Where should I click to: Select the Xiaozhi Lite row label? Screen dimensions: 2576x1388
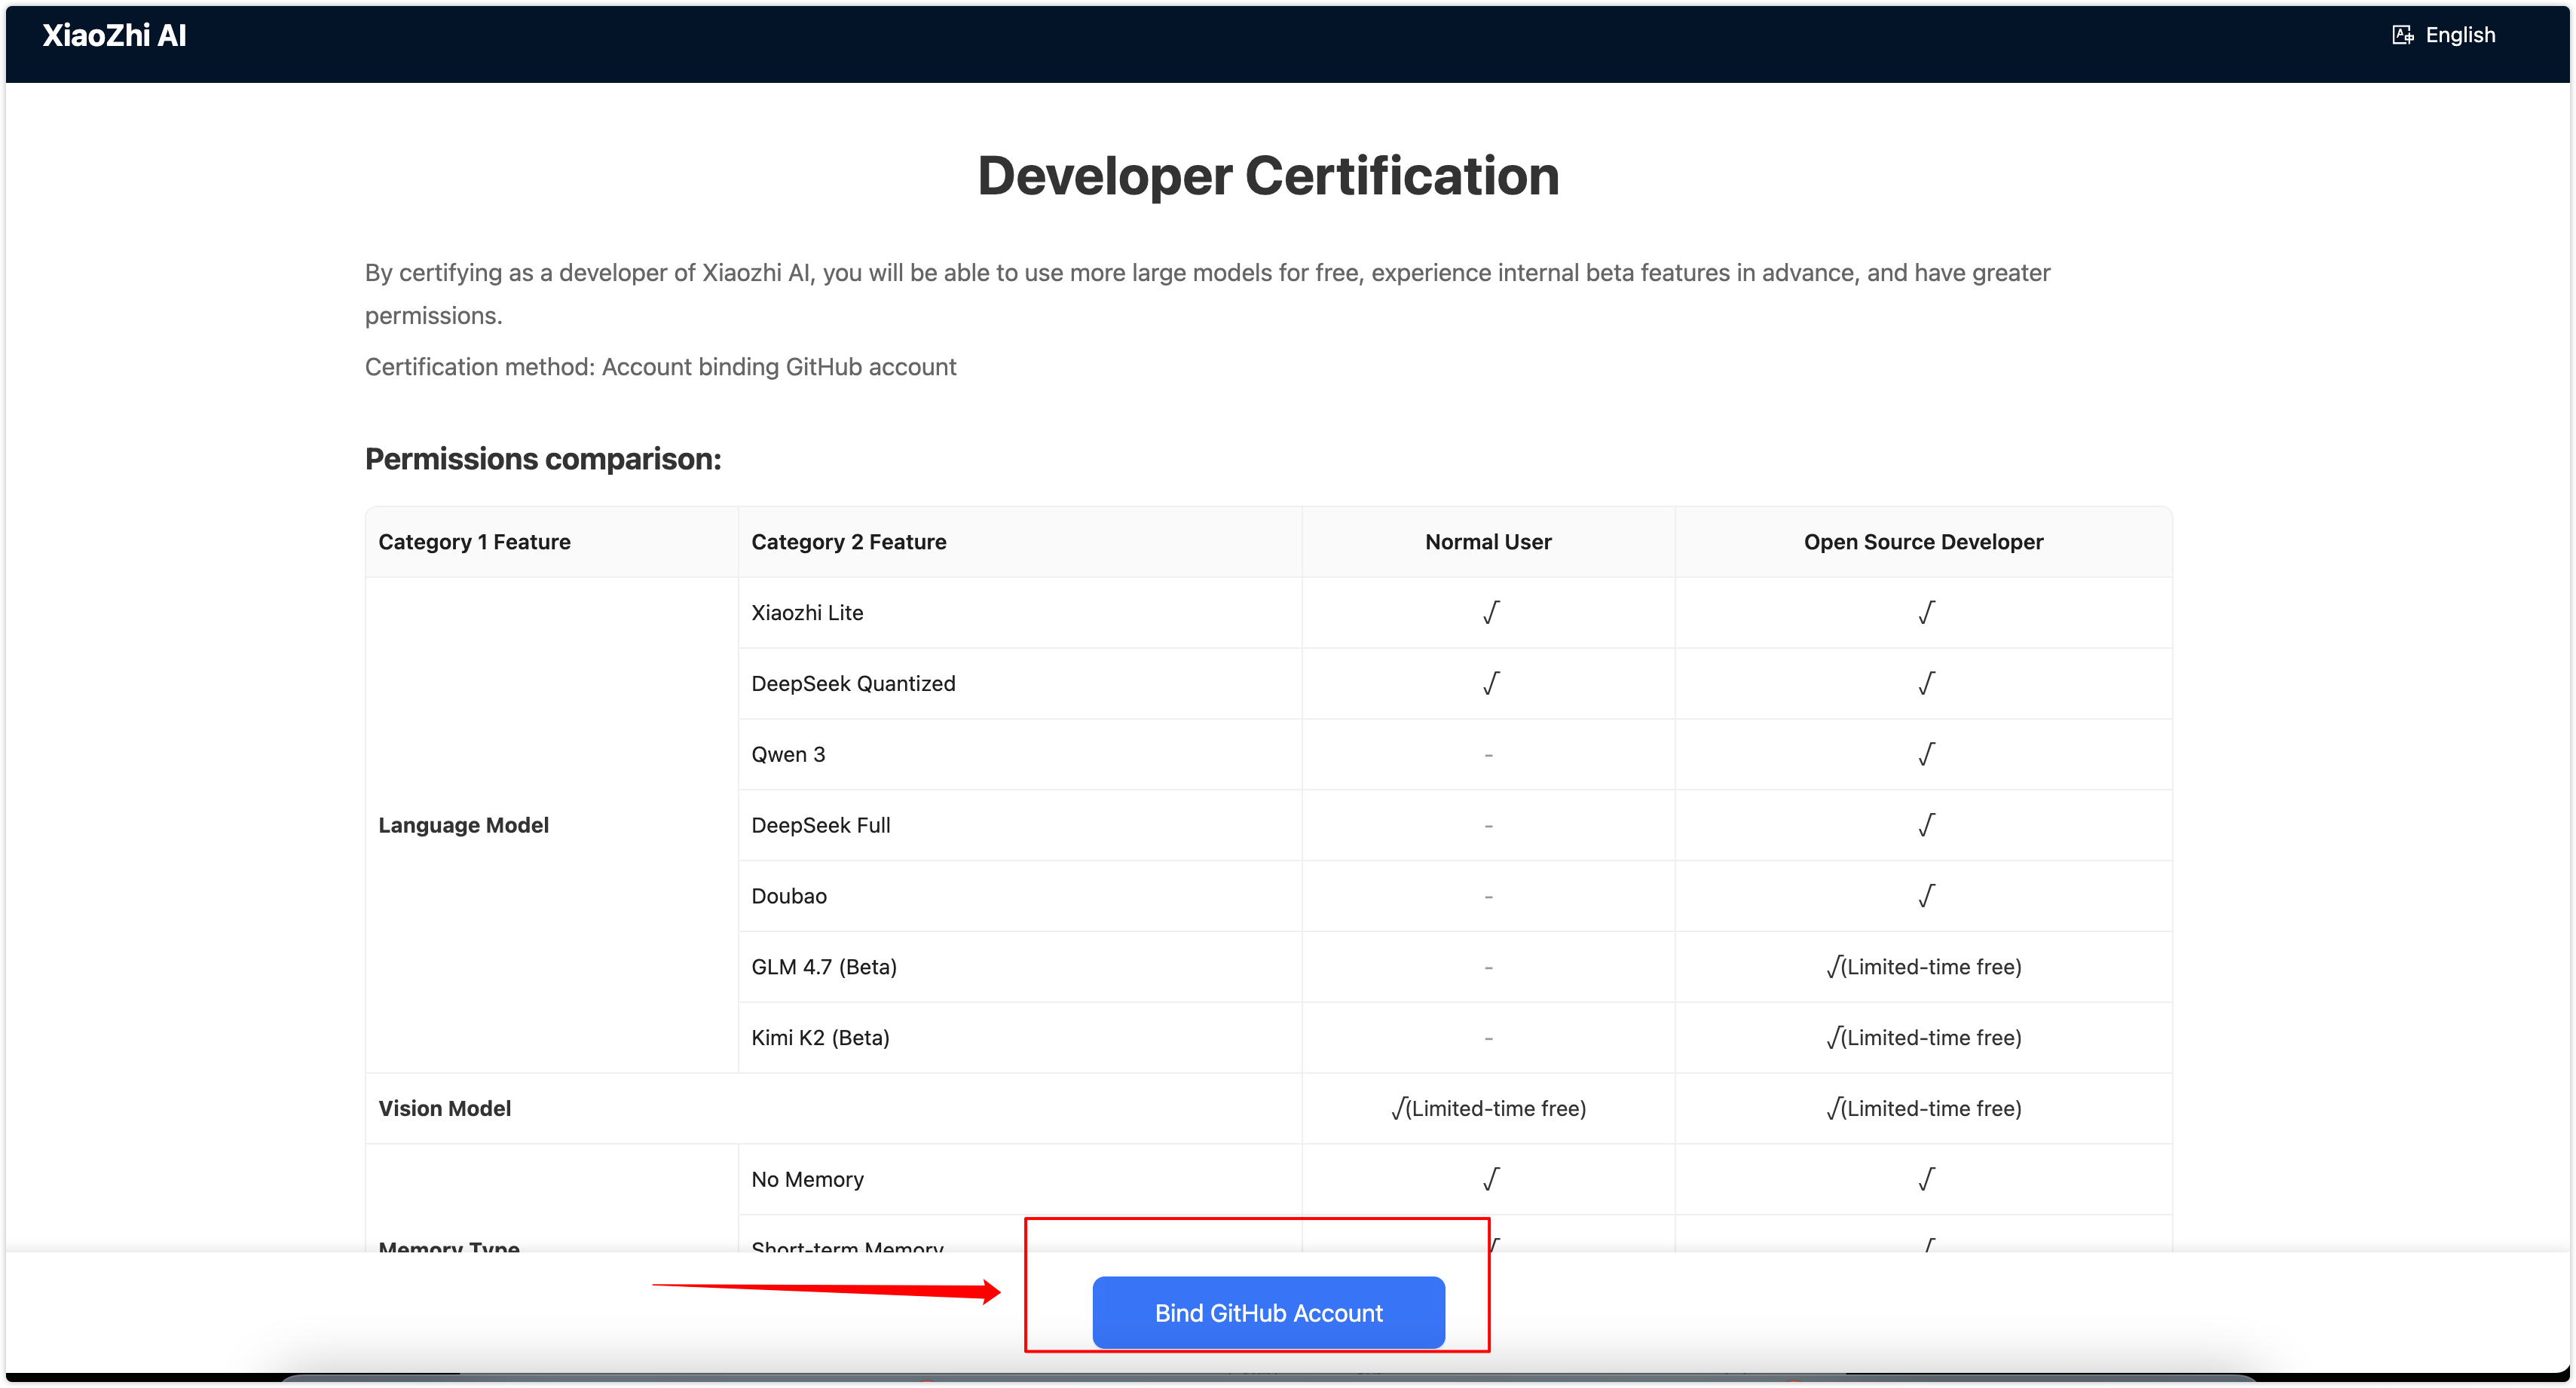(807, 613)
